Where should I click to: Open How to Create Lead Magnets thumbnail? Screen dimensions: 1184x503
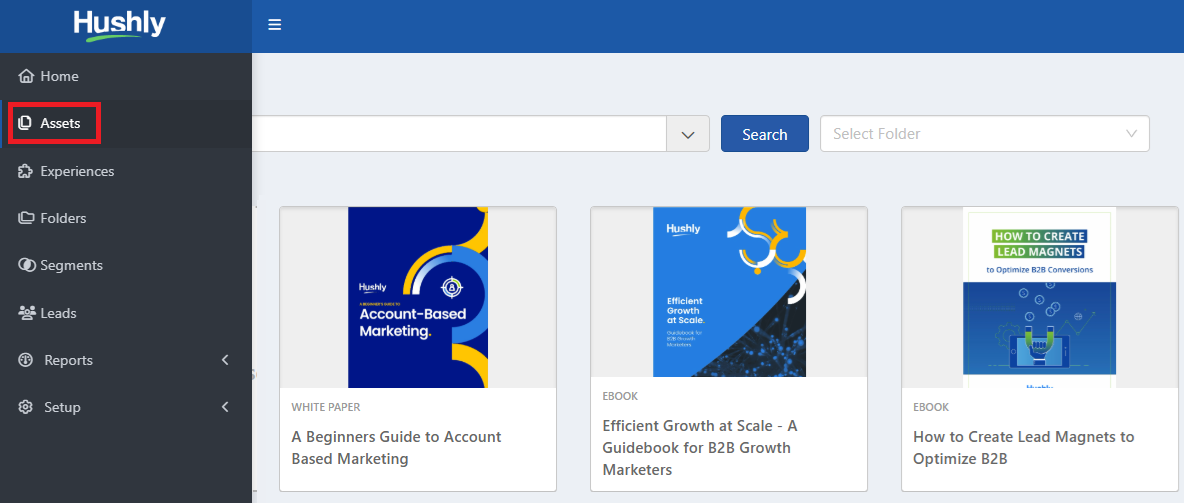1040,298
